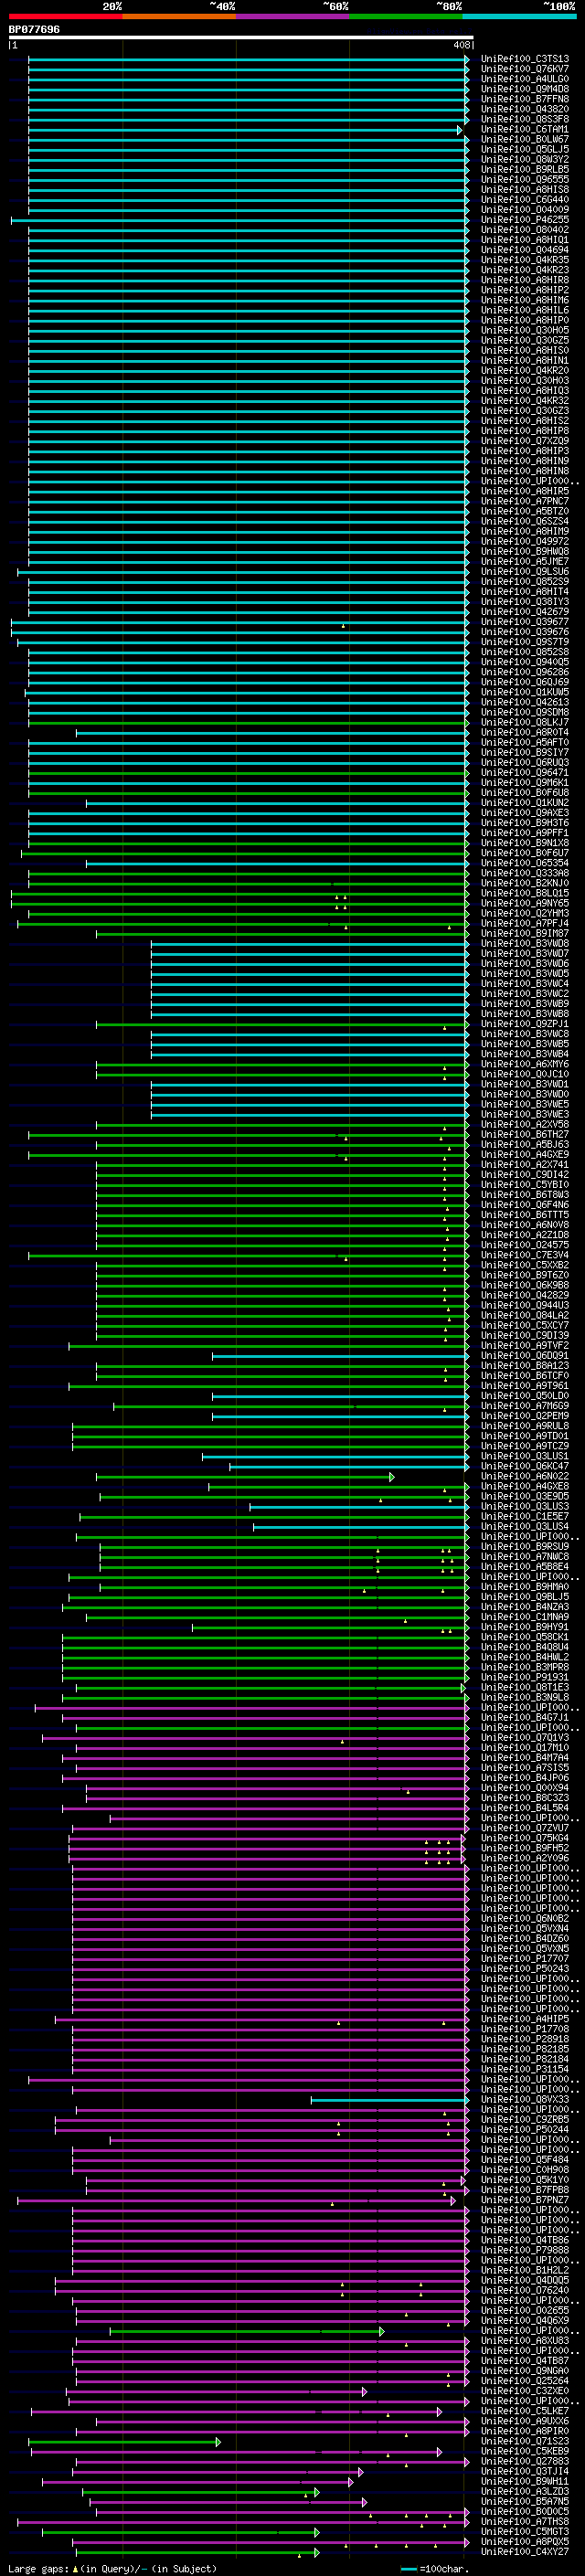Select the UniRef100_Q42829 label

coord(525,1295)
